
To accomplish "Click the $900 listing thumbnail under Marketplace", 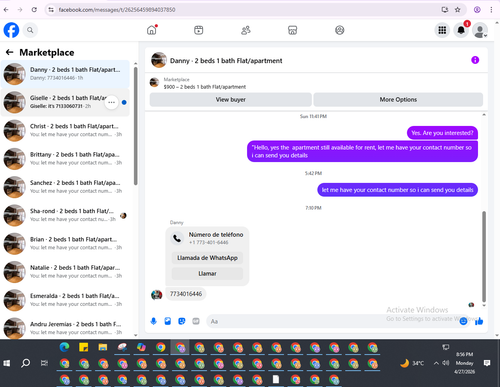I will coord(154,82).
